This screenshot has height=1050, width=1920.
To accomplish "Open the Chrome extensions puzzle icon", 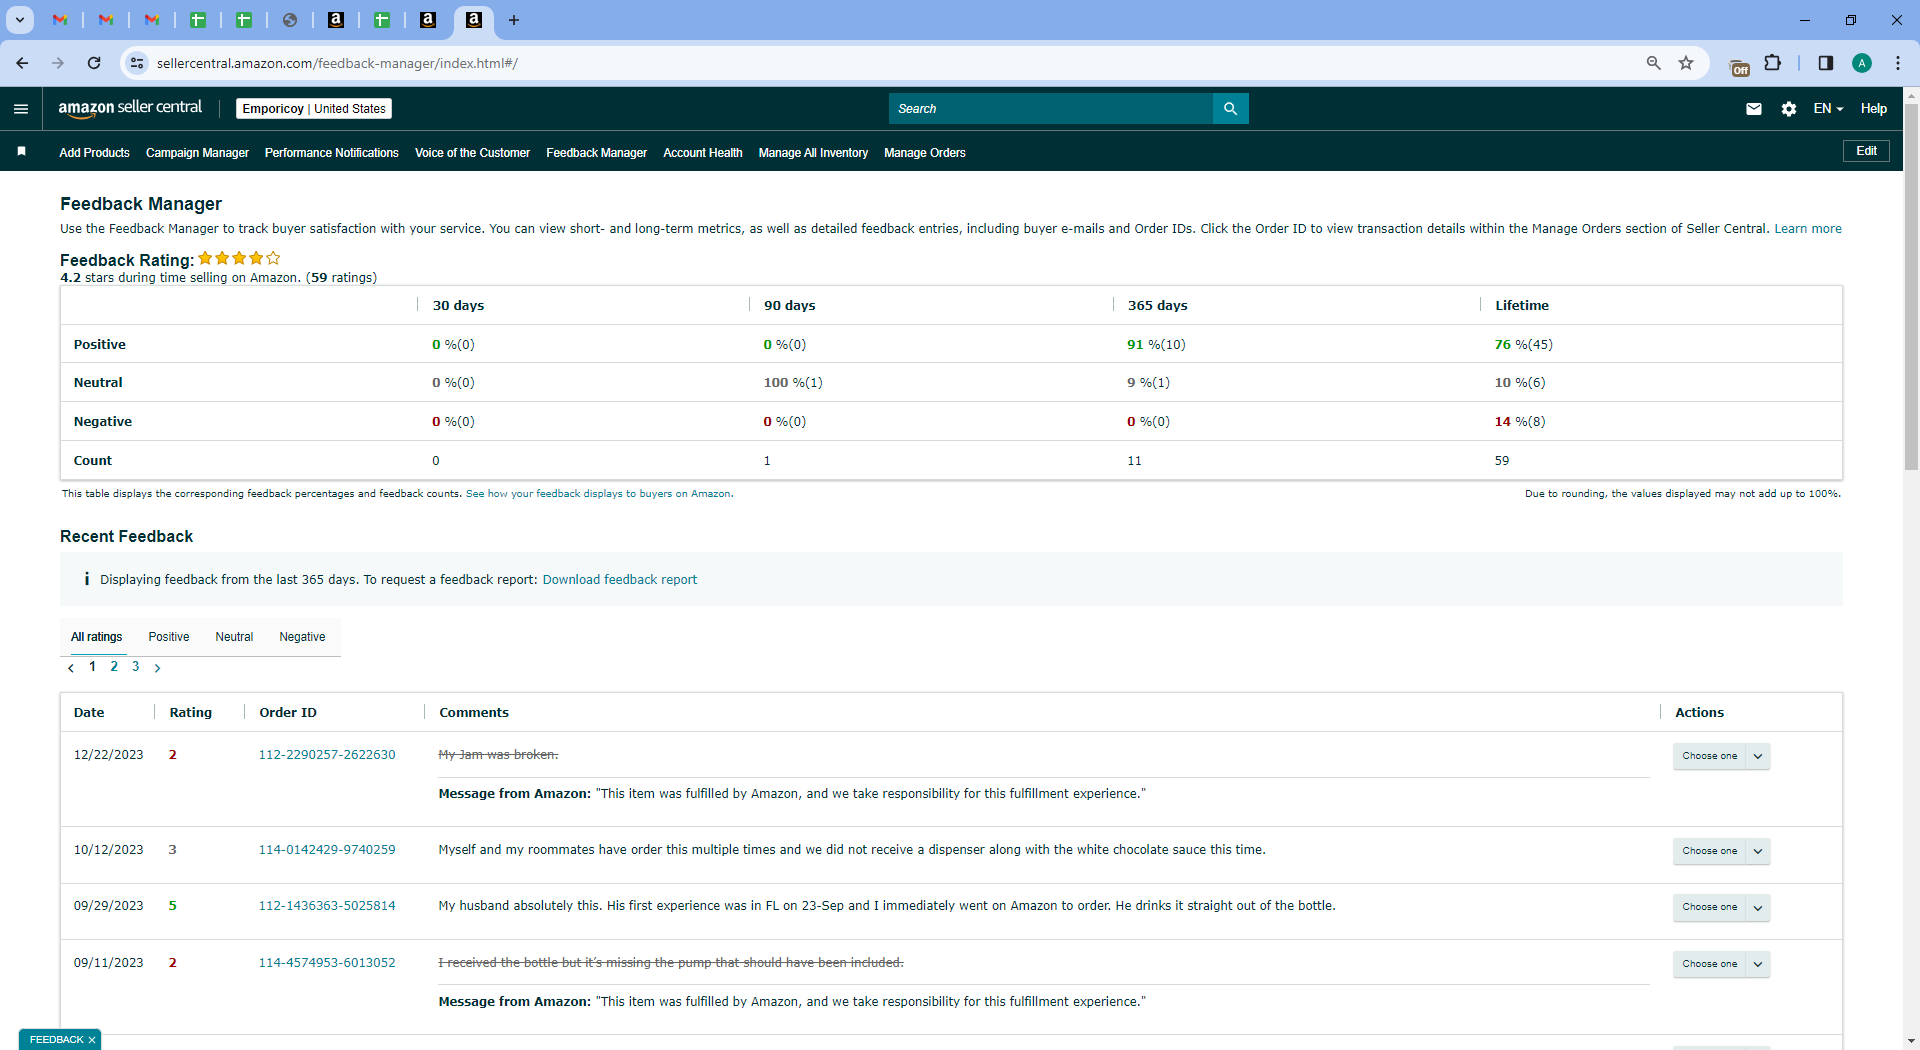I will [1773, 63].
